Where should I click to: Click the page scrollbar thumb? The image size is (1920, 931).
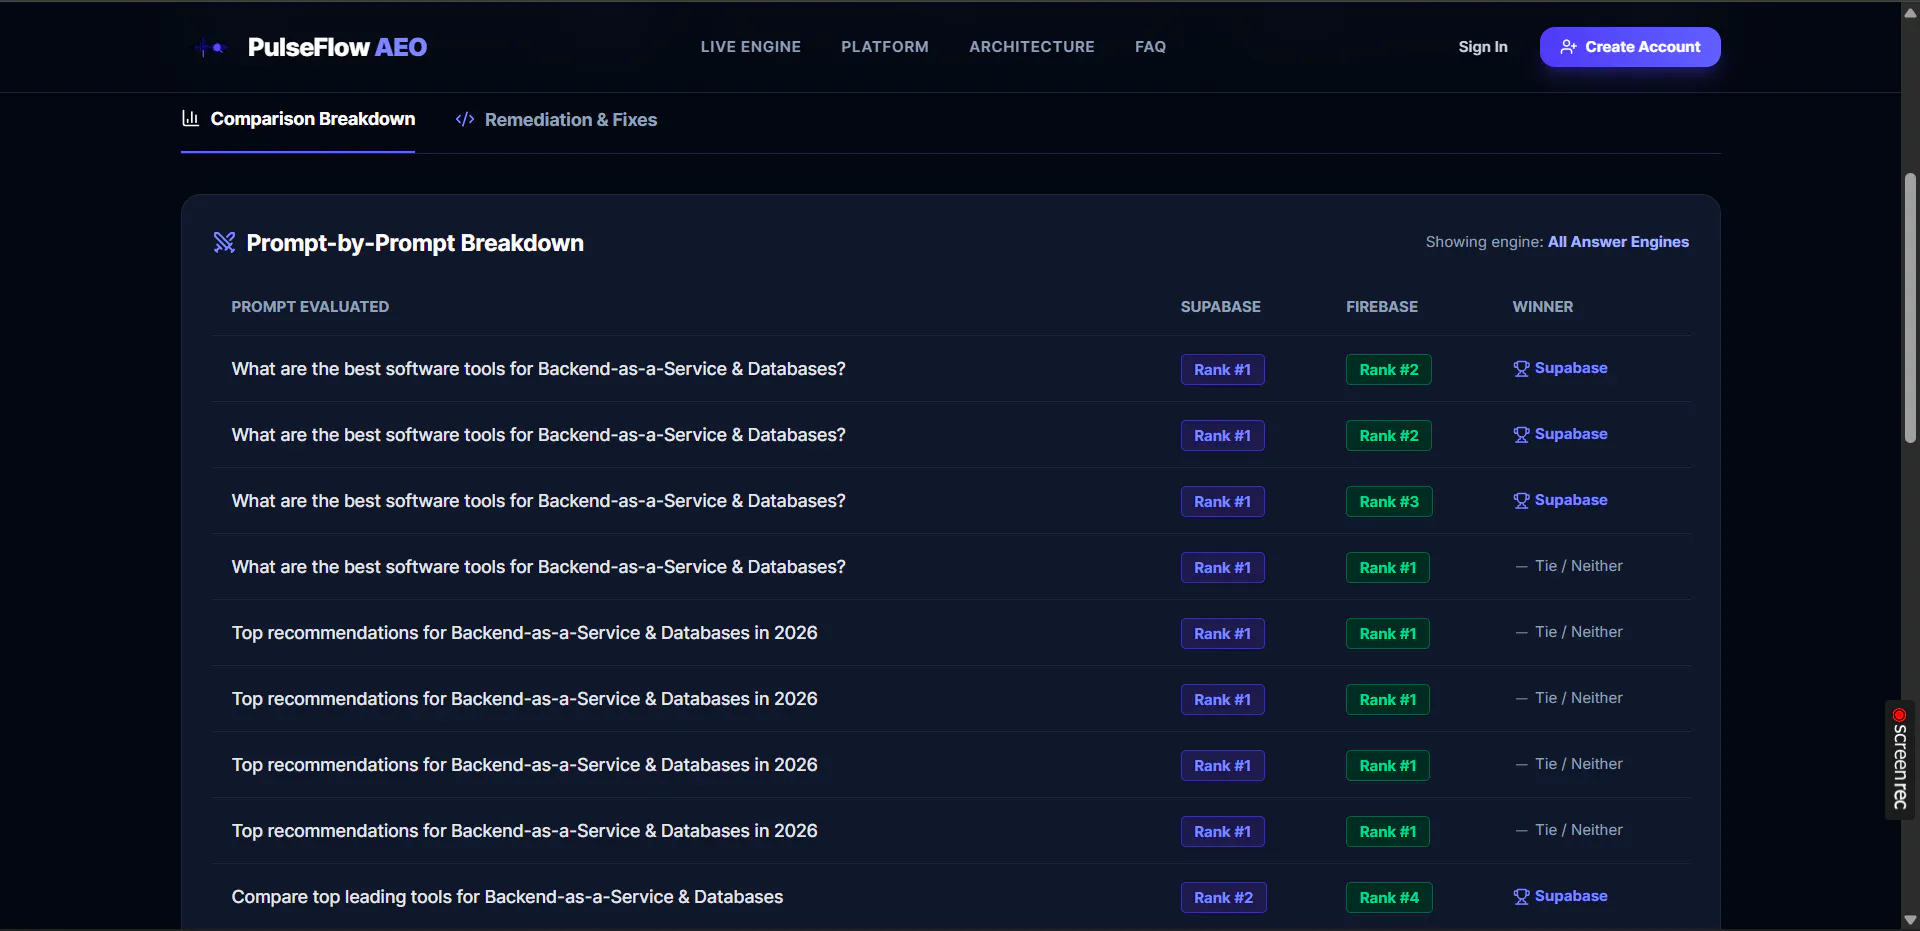click(1910, 308)
